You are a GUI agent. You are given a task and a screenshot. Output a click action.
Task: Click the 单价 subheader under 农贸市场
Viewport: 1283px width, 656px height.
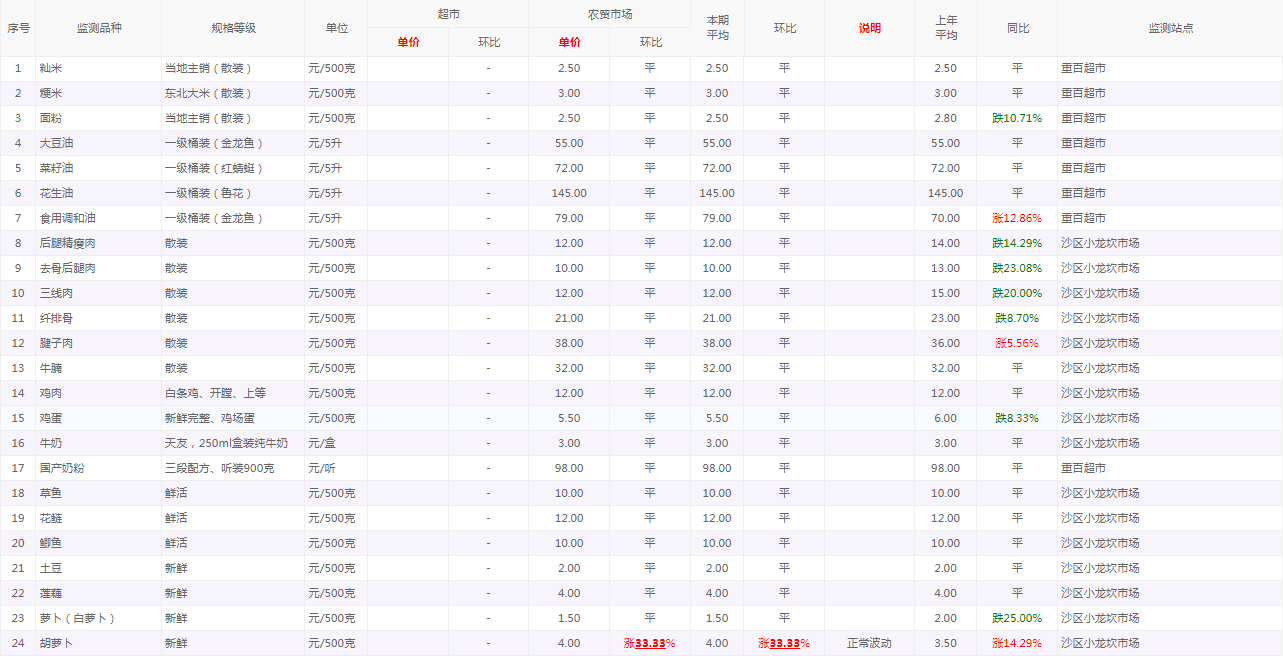(x=569, y=42)
